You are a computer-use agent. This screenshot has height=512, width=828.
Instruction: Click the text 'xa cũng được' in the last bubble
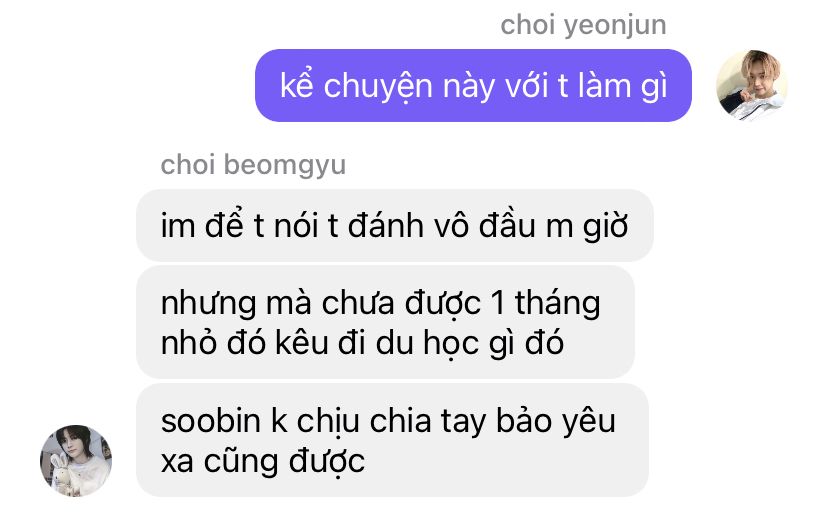tap(262, 461)
